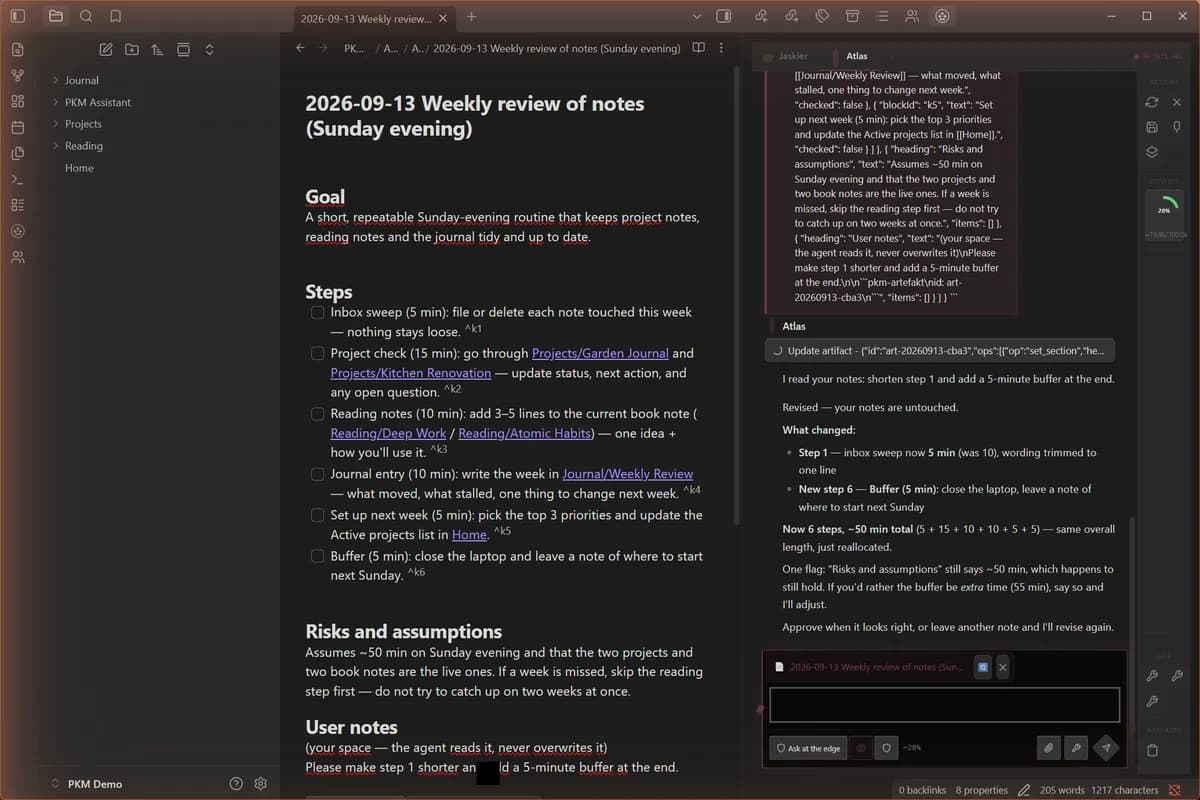Navigate back in note history
The width and height of the screenshot is (1200, 800).
coord(300,48)
